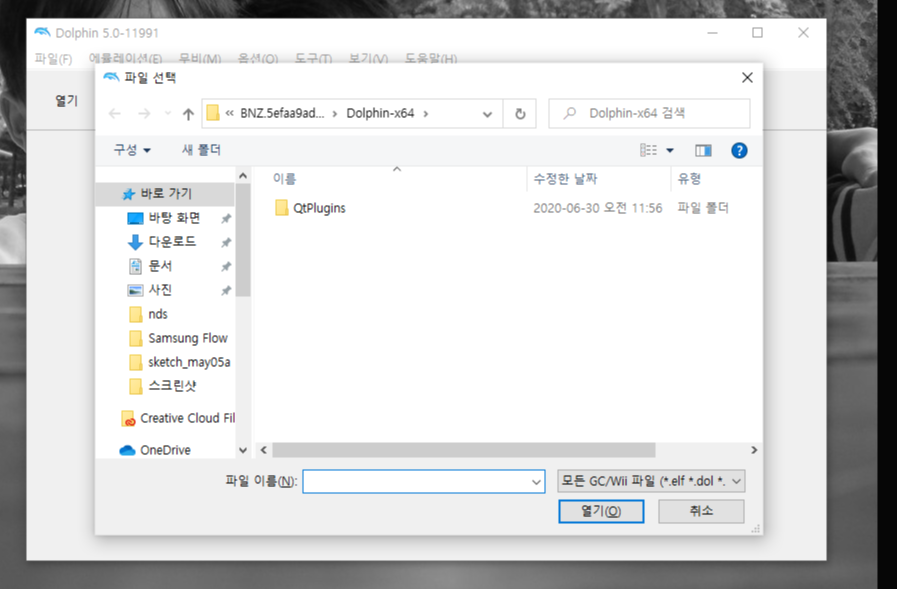897x589 pixels.
Task: Toggle the preview pane icon
Action: (x=703, y=150)
